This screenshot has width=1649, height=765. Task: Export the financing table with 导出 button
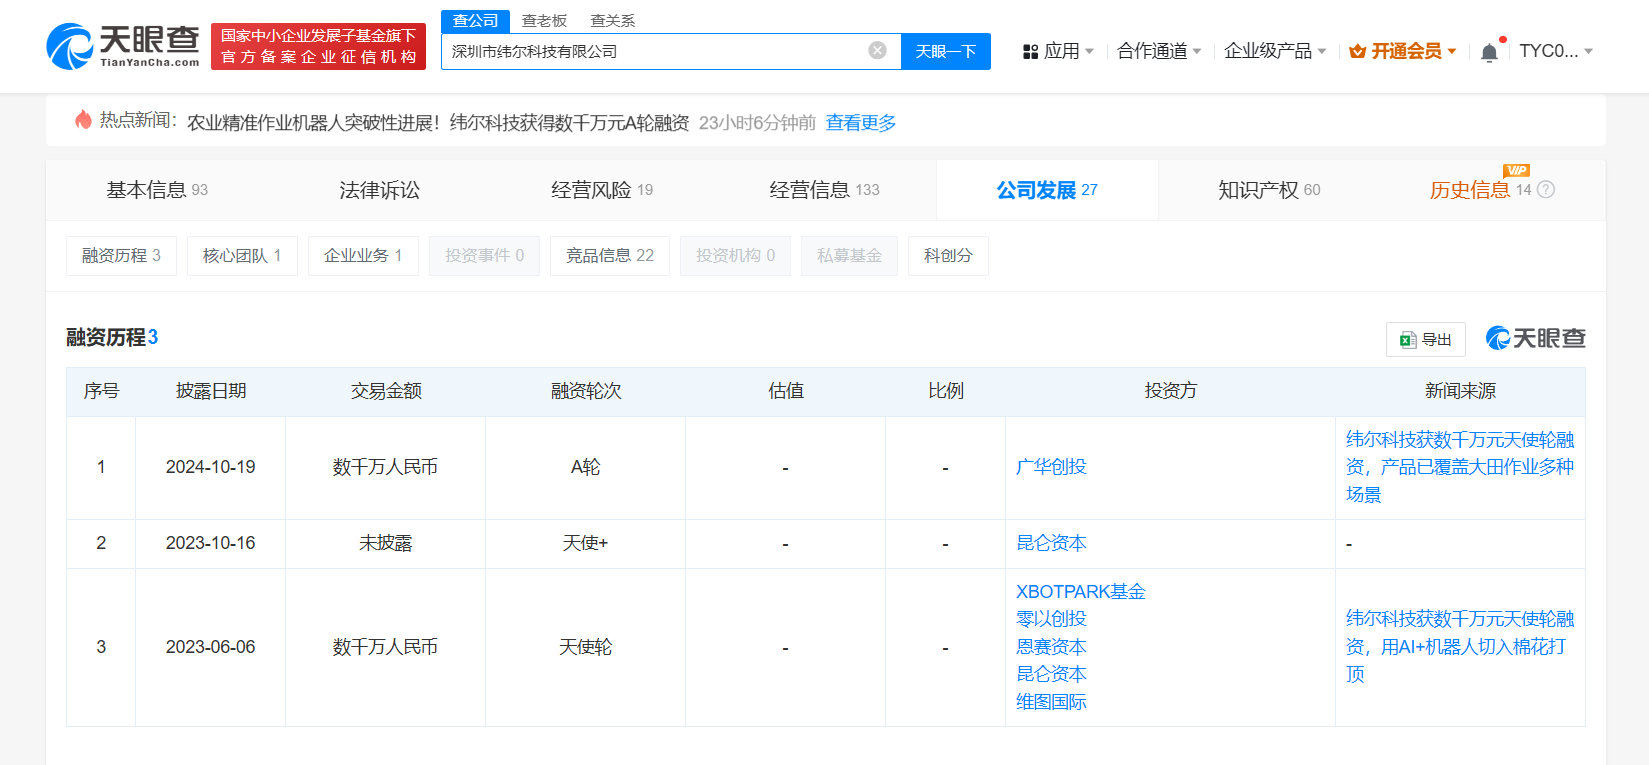1426,340
